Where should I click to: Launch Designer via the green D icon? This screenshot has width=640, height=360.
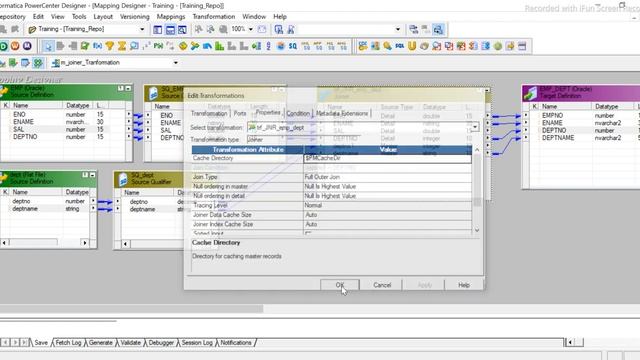(x=3, y=46)
